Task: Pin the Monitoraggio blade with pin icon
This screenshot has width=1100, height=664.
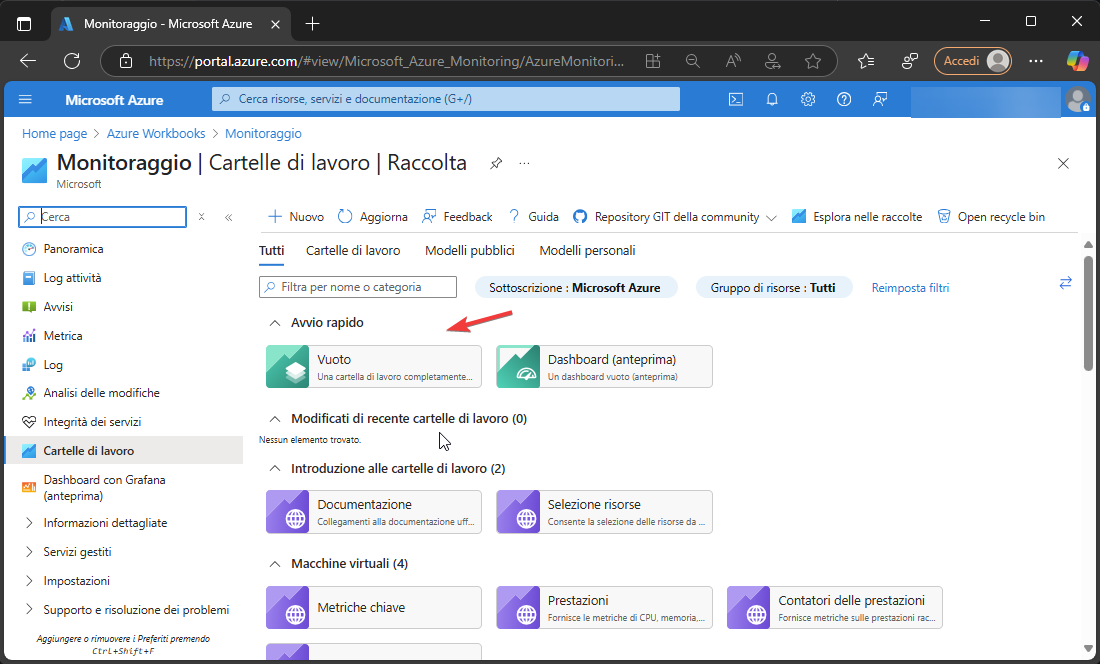Action: [x=496, y=163]
